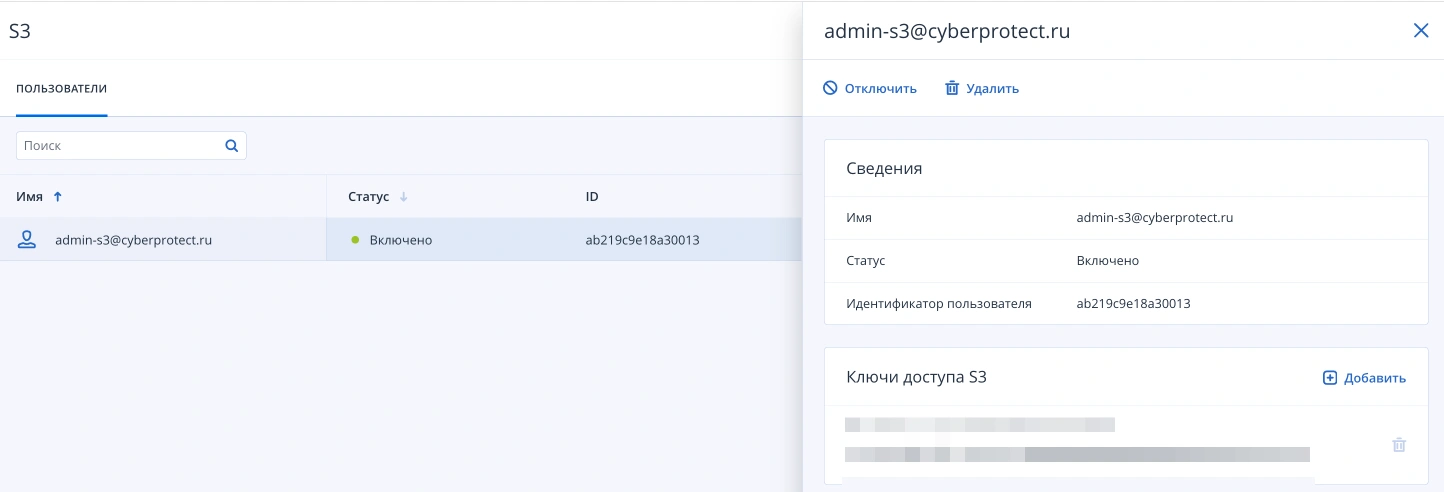Click the Включено status cell in table
This screenshot has height=492, width=1444.
(401, 240)
